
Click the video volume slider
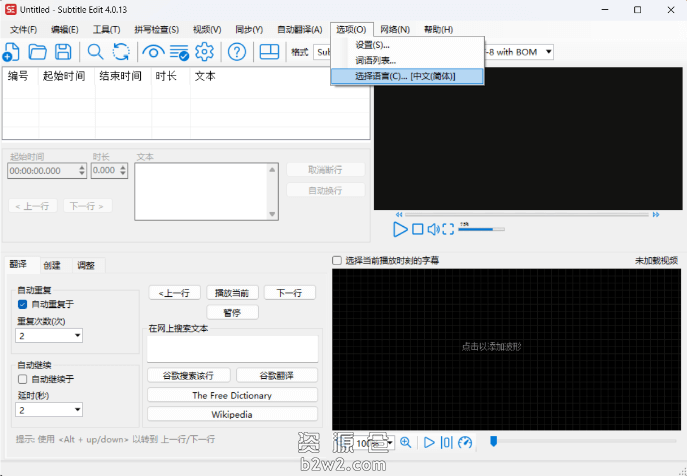480,229
